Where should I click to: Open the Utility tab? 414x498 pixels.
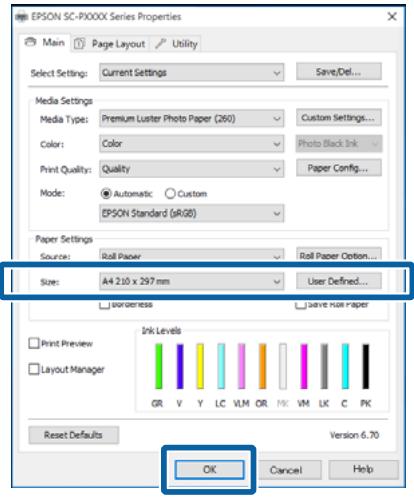click(x=177, y=44)
